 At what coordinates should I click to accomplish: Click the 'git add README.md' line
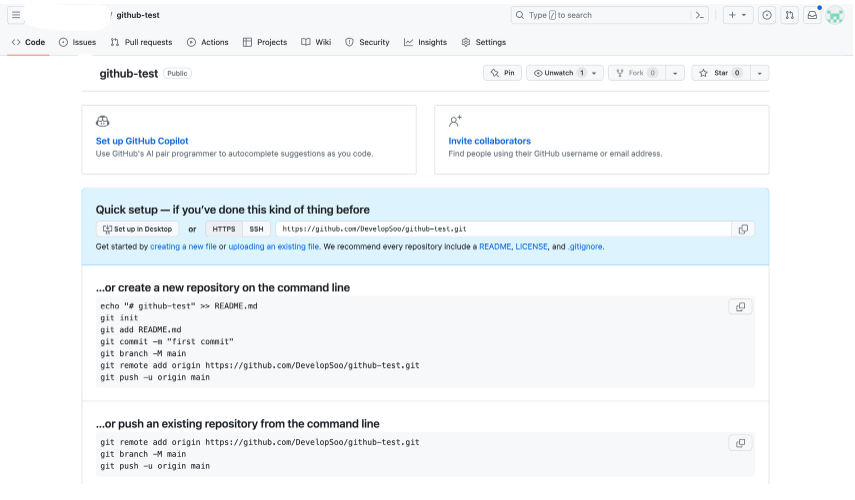[141, 329]
